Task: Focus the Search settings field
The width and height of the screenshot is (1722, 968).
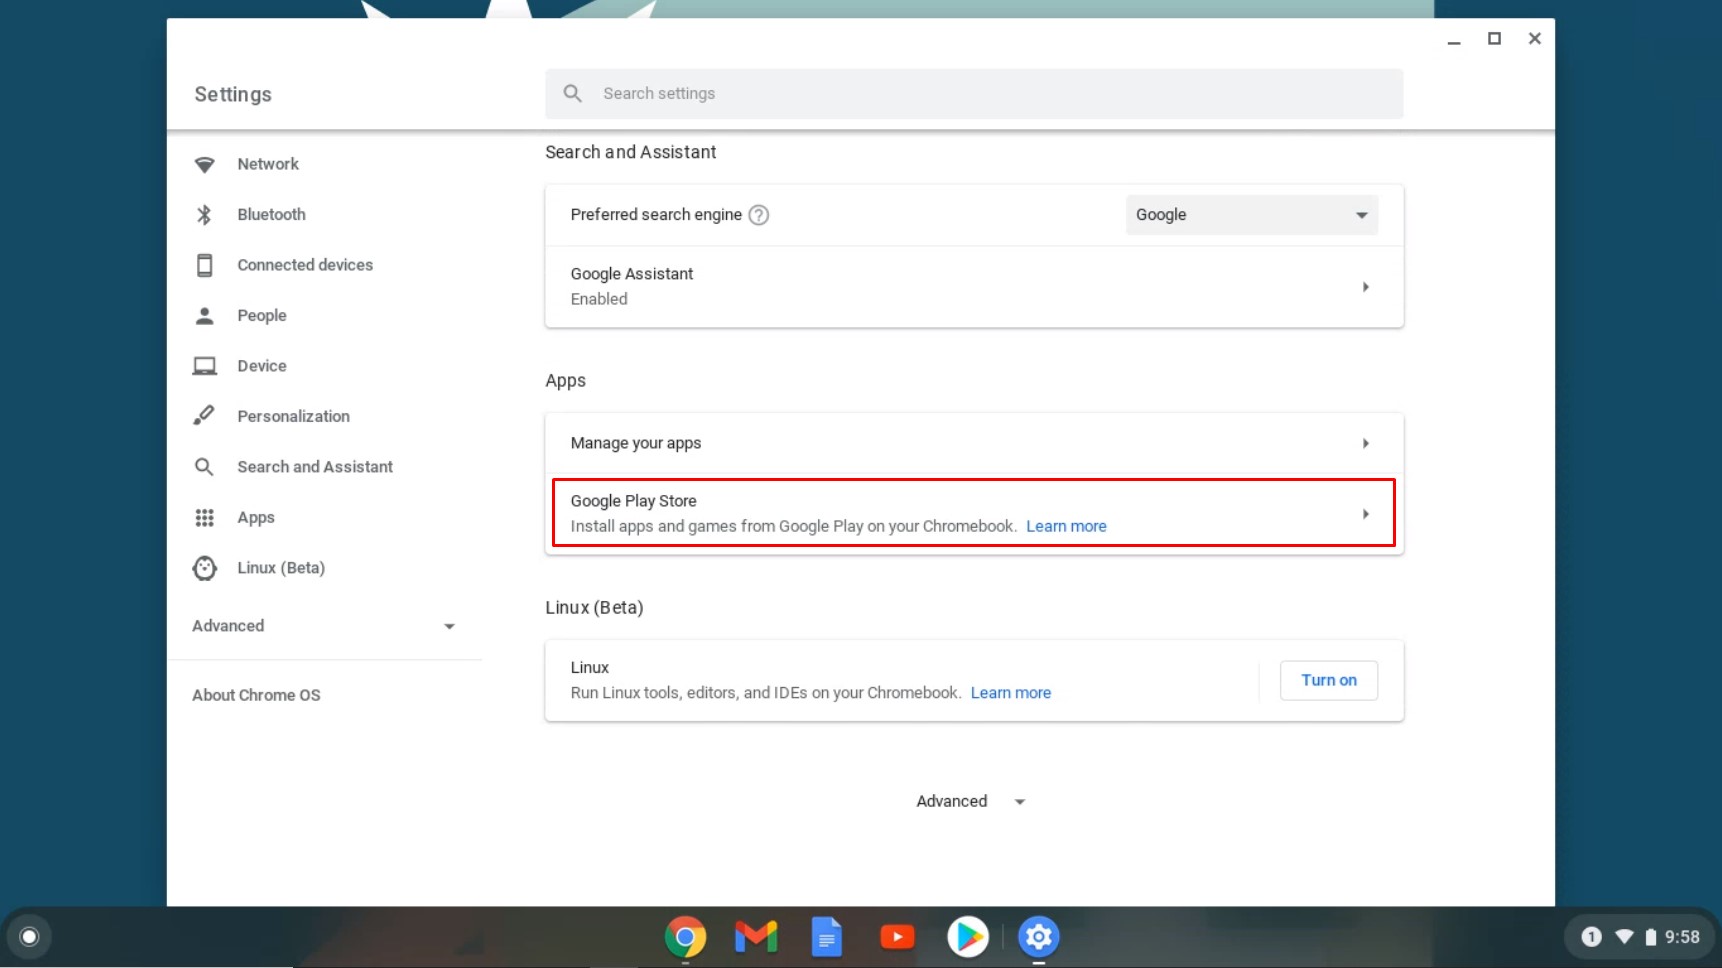Action: [974, 93]
